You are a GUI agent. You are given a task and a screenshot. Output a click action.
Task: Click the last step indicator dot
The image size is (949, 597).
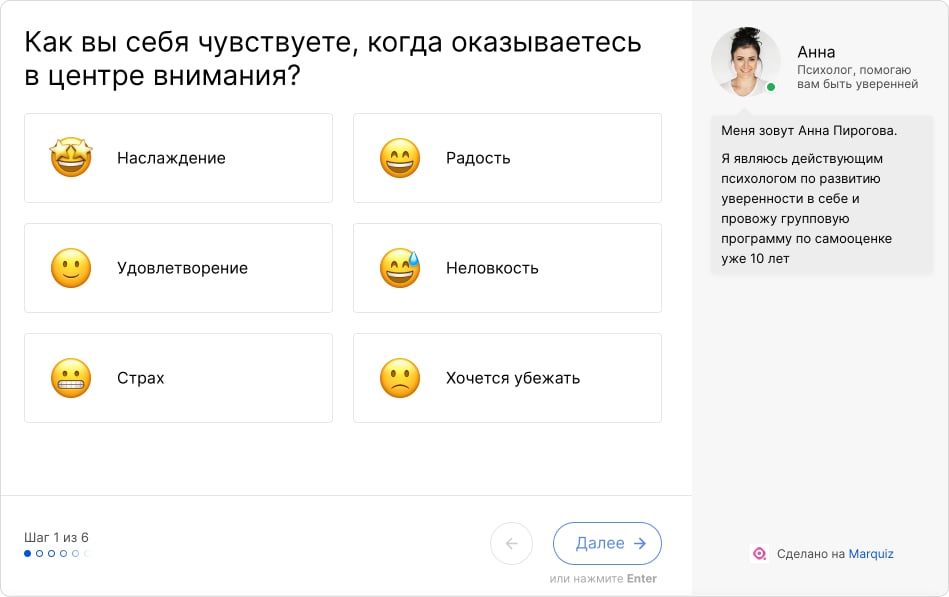(x=86, y=553)
